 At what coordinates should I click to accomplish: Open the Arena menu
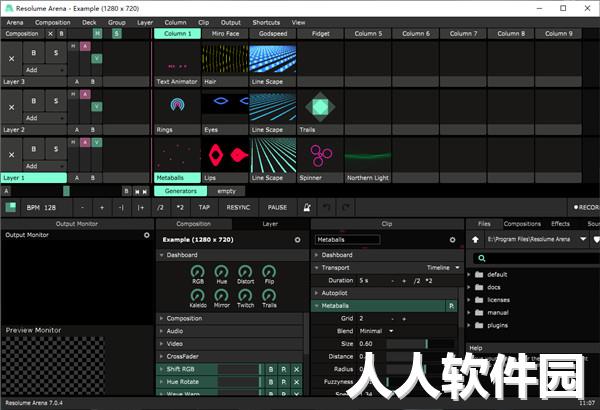15,23
